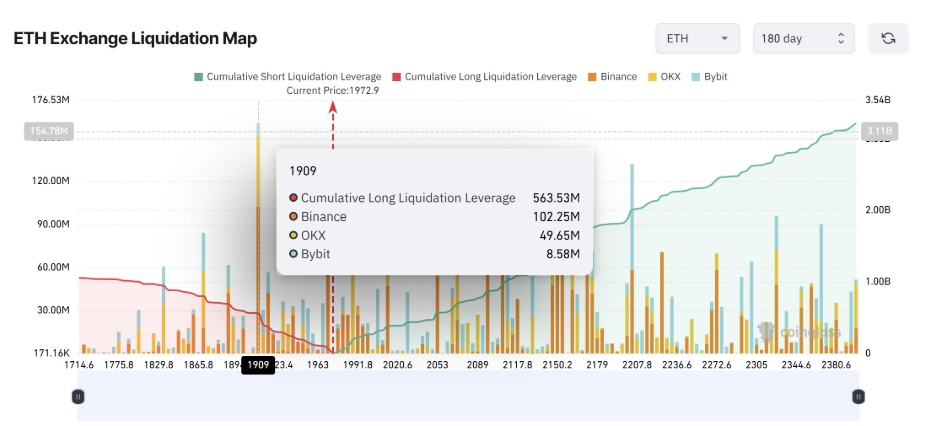Open the ETH coin dropdown
The image size is (927, 426).
(x=697, y=38)
